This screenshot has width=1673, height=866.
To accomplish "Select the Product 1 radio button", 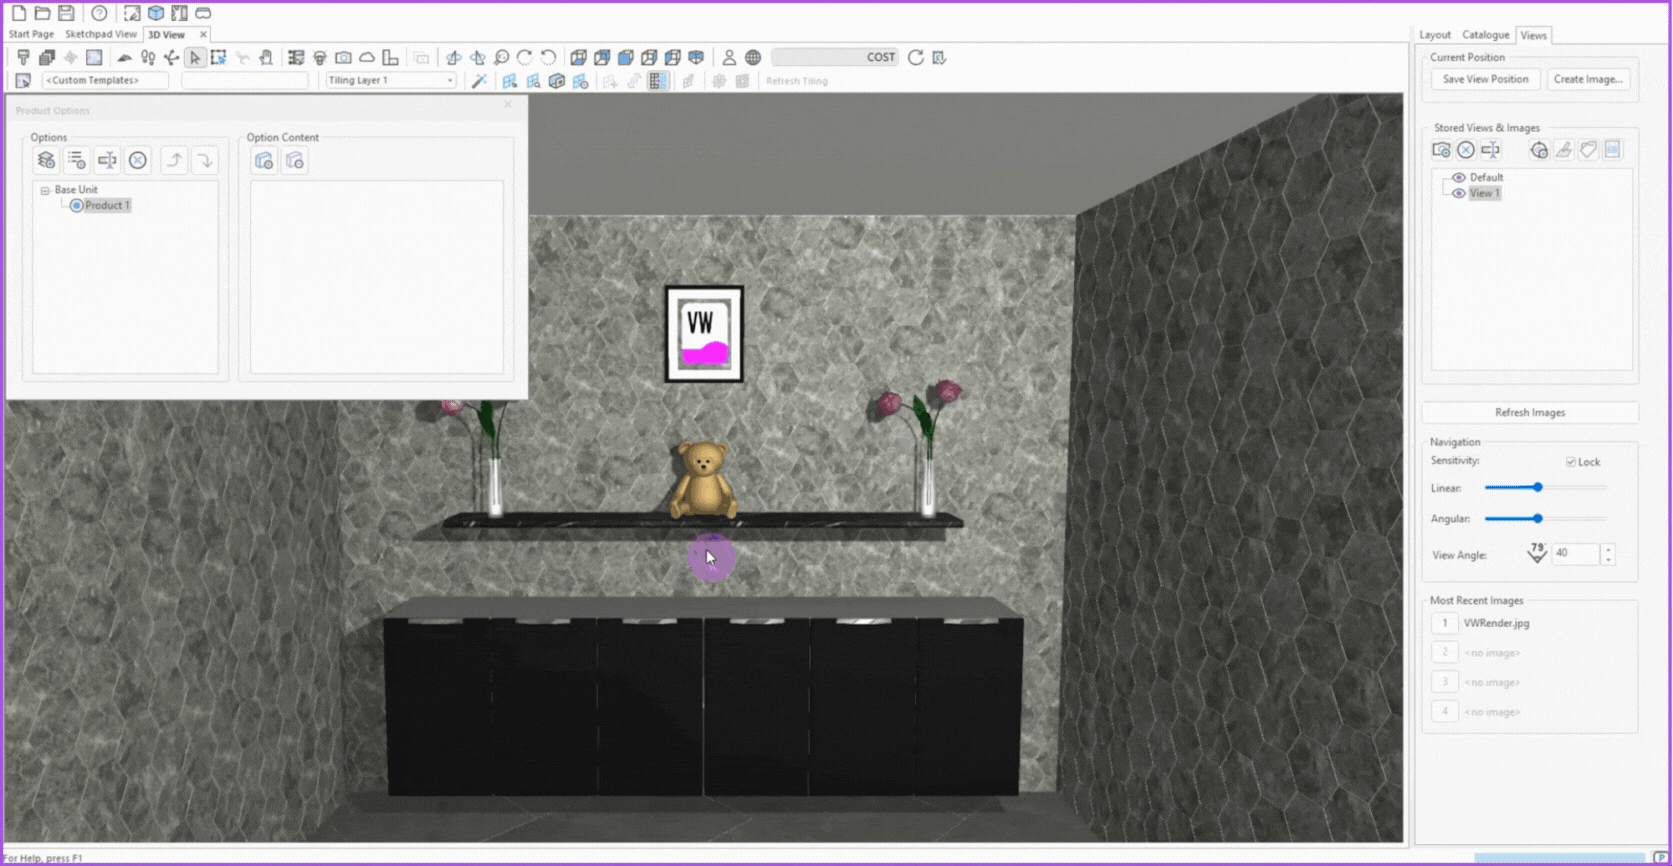I will point(76,206).
